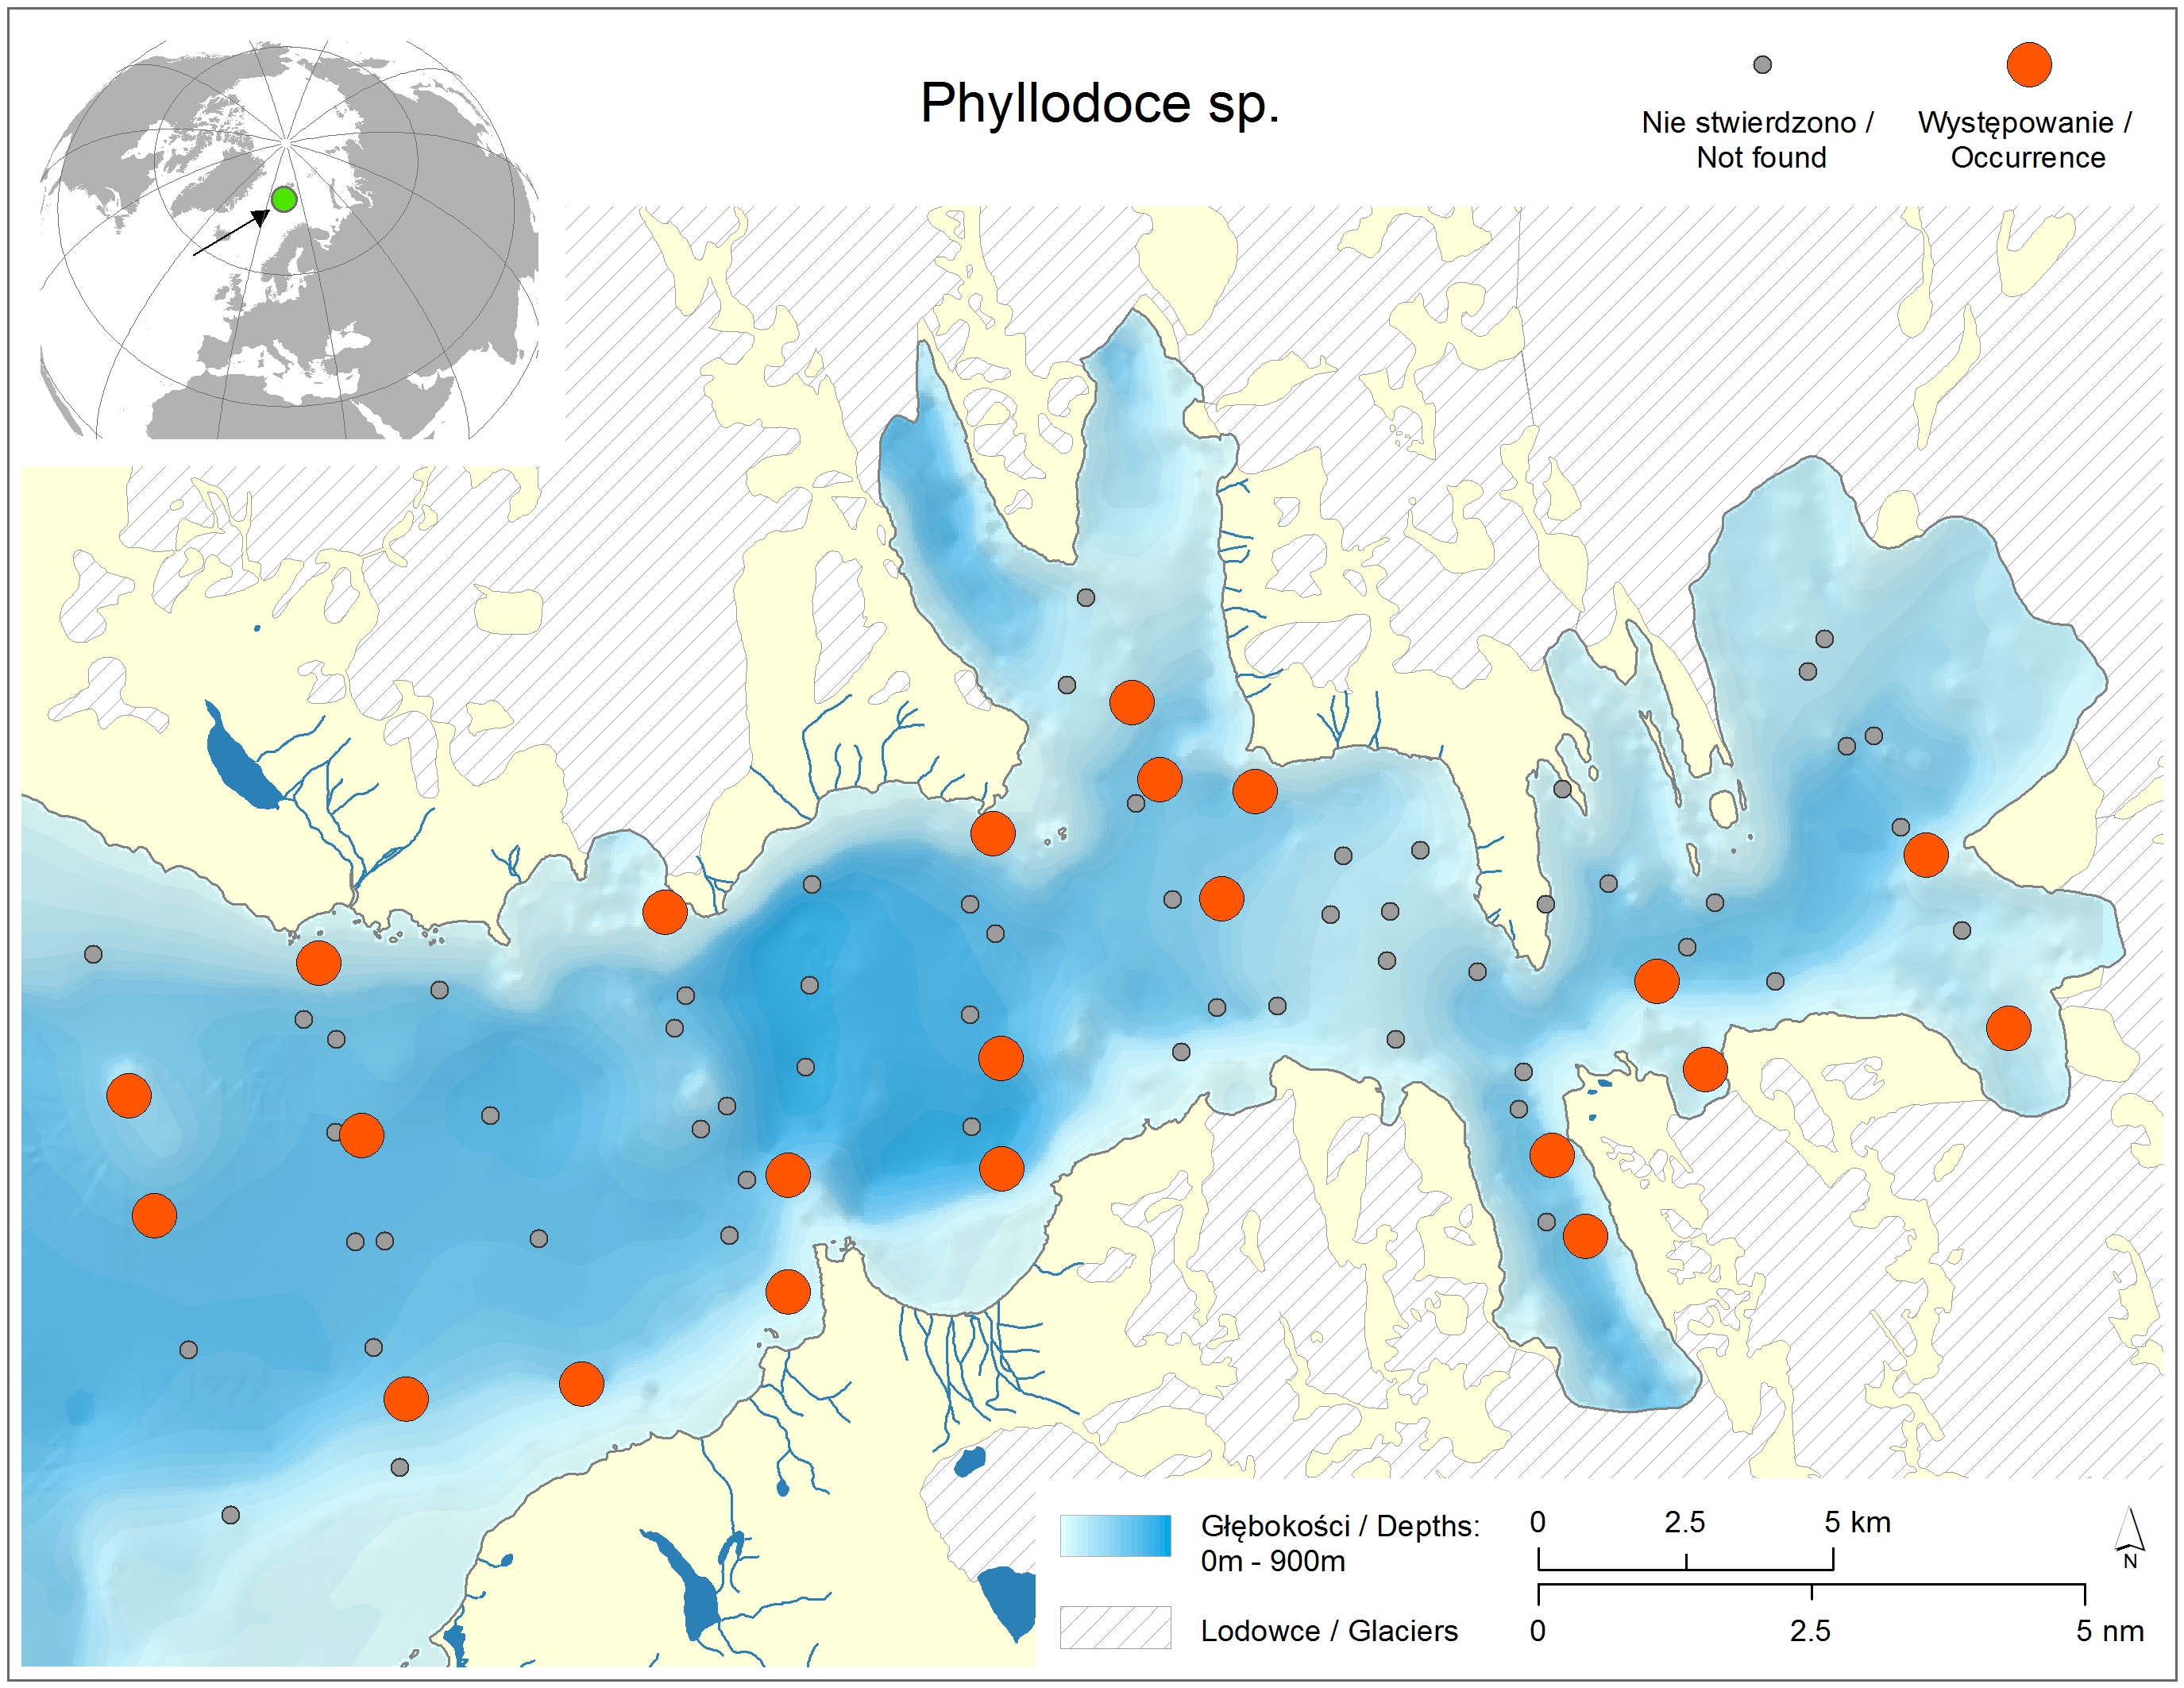The width and height of the screenshot is (2184, 1688).
Task: Click the hatched glacier legend swatch
Action: (x=1115, y=1627)
